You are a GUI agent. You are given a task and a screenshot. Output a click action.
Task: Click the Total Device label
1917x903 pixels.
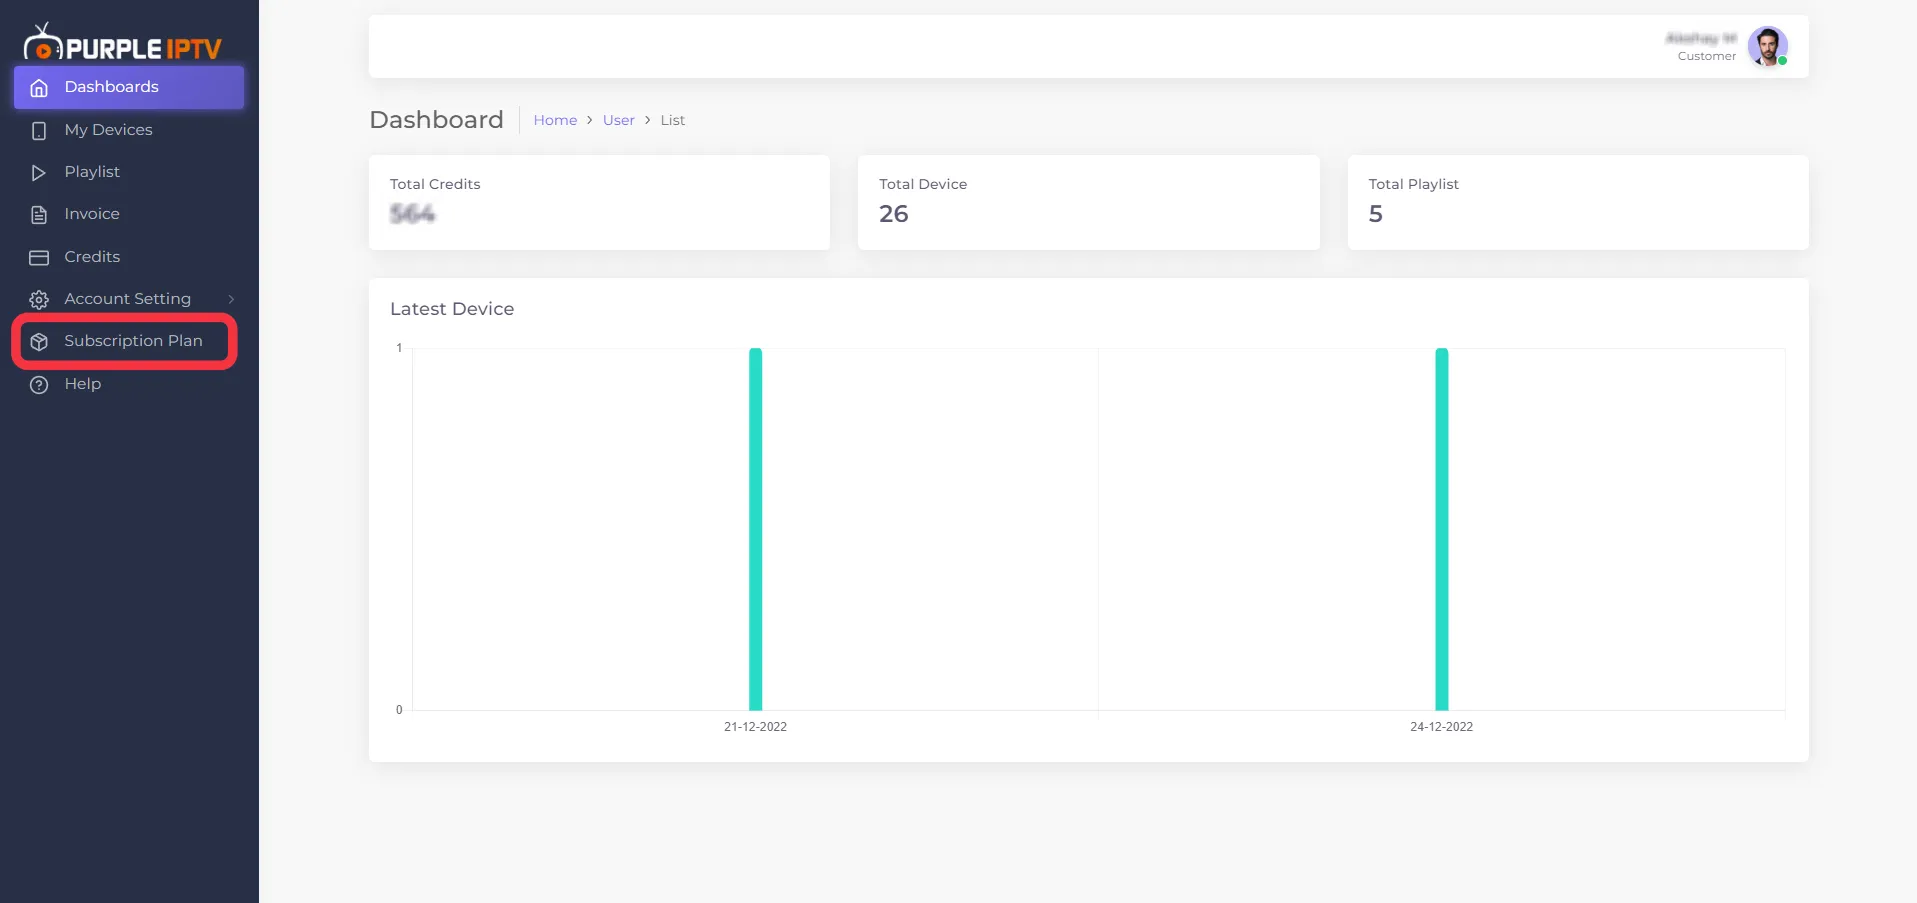tap(923, 184)
